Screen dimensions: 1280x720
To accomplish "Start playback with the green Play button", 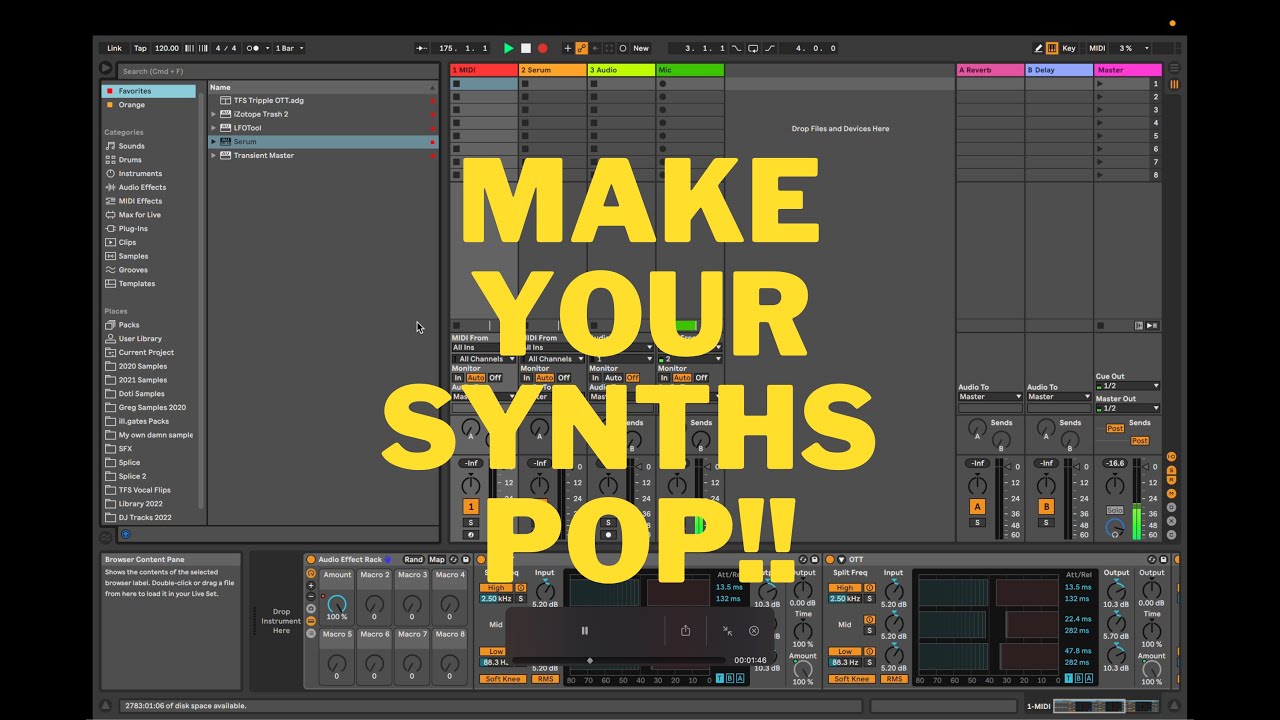I will [509, 48].
